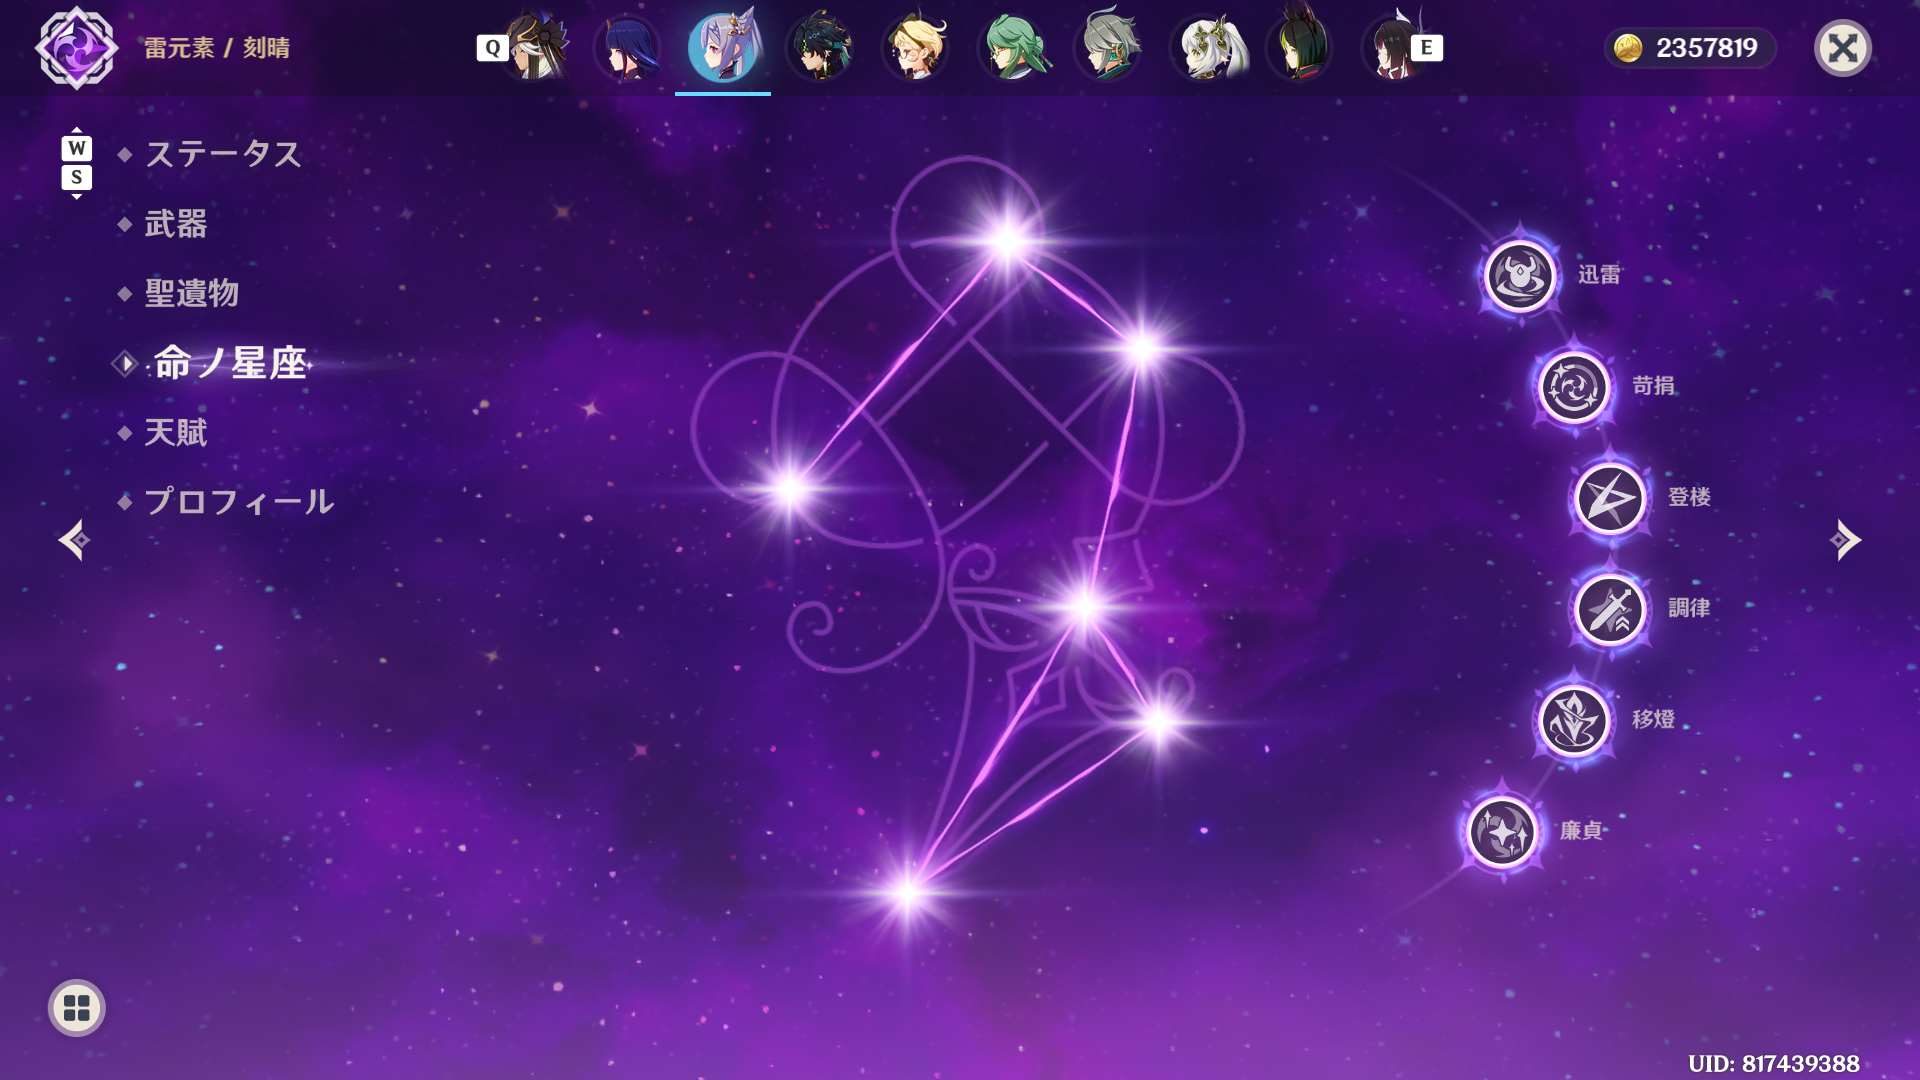The height and width of the screenshot is (1080, 1920).
Task: Open the 廉貞 constellation node icon
Action: click(x=1502, y=831)
